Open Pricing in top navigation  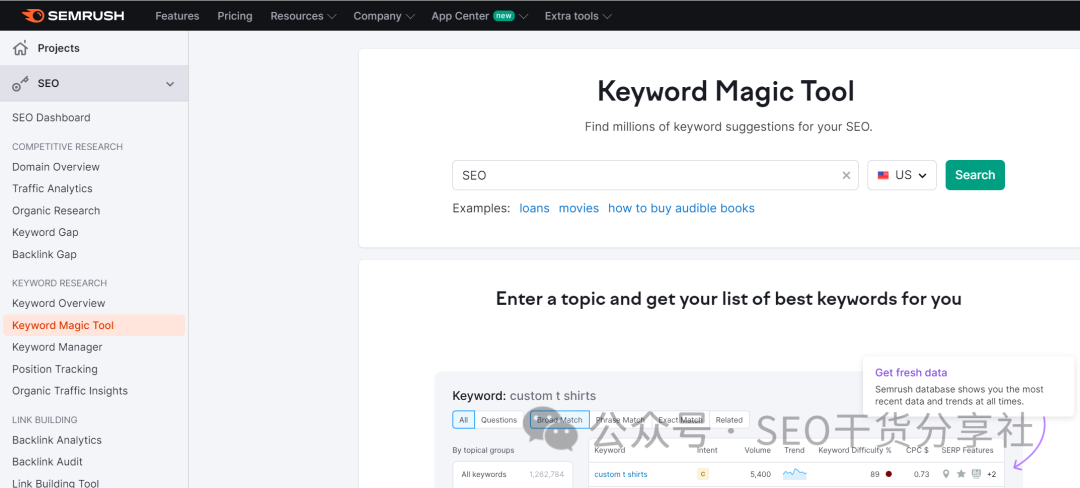[x=235, y=16]
